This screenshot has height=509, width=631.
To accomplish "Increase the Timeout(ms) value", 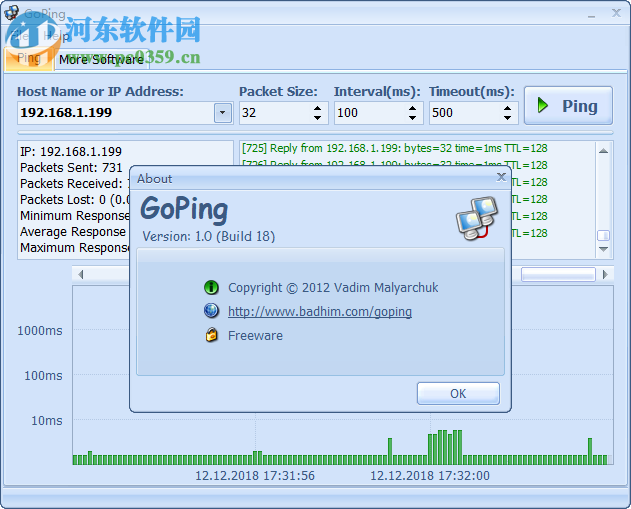I will 507,108.
